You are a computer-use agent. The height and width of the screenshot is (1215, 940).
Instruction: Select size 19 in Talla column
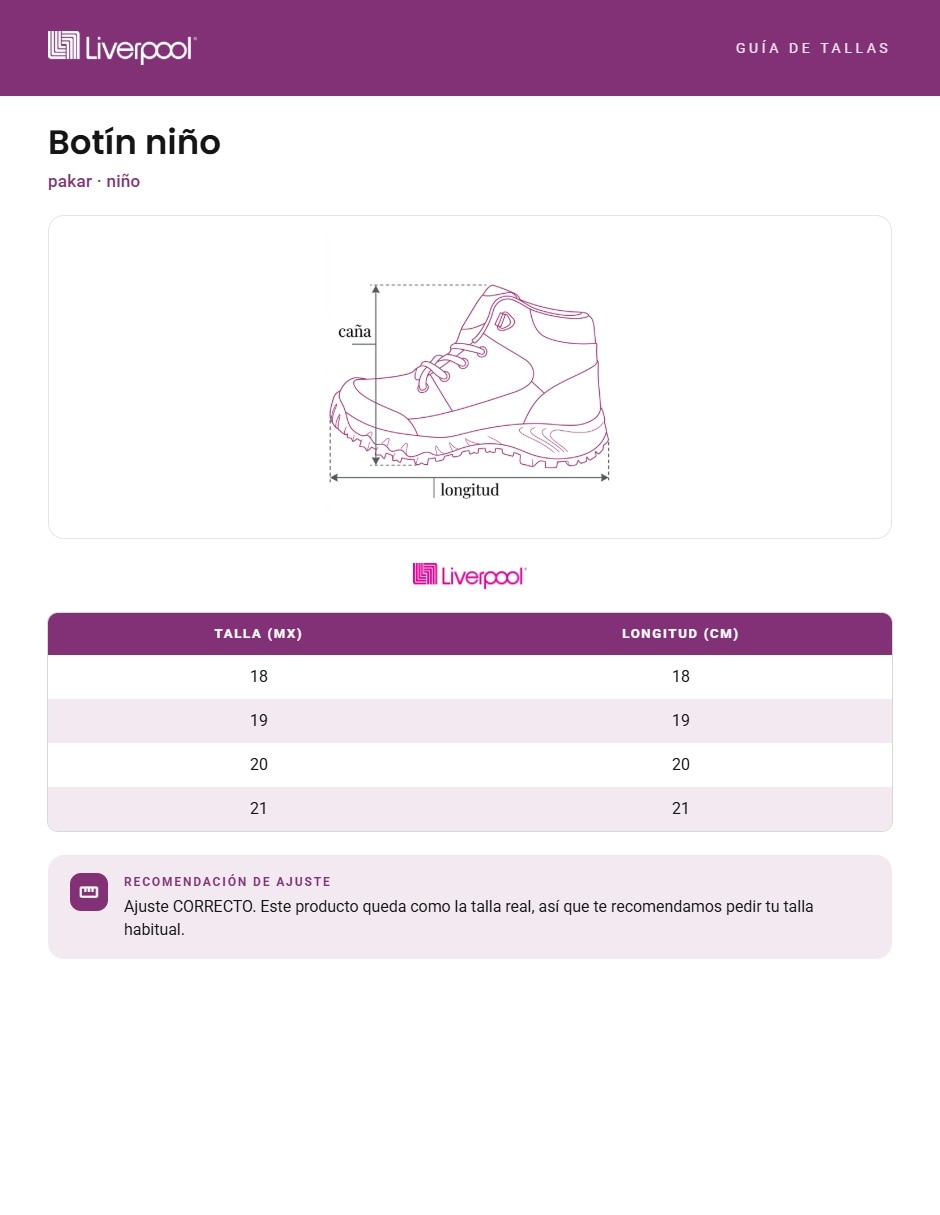(259, 721)
